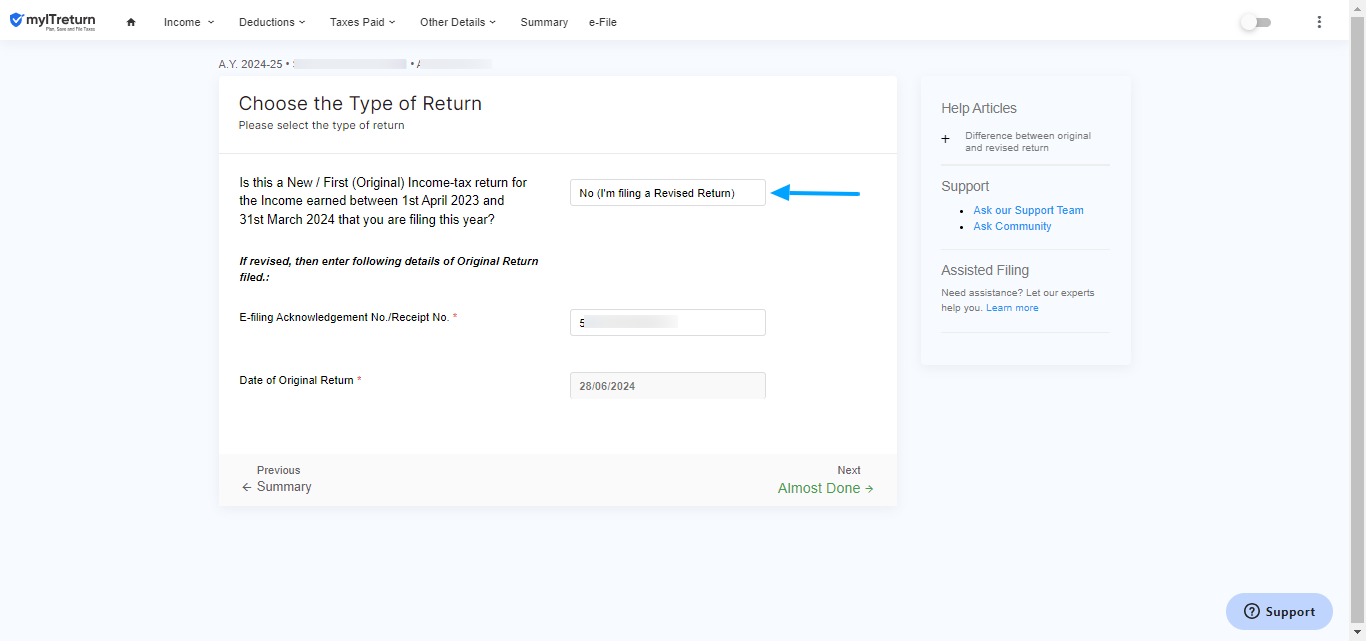Click Ask our Support Team link
The height and width of the screenshot is (641, 1366).
click(1028, 210)
